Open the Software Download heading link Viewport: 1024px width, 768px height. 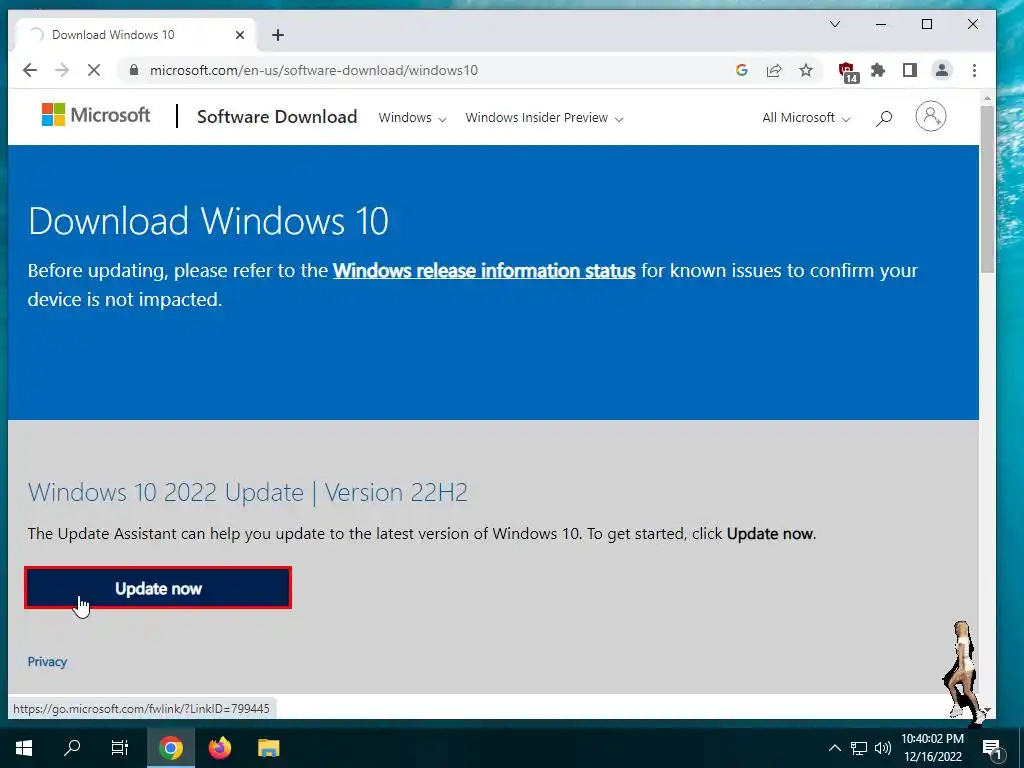click(x=277, y=117)
